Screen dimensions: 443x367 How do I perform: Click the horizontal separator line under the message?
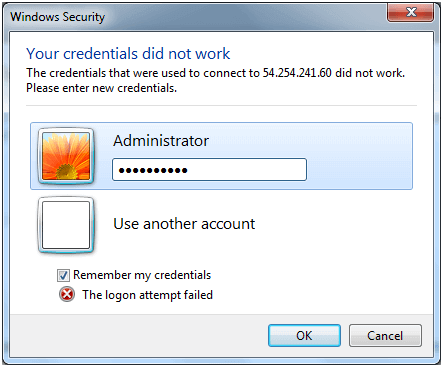point(221,106)
